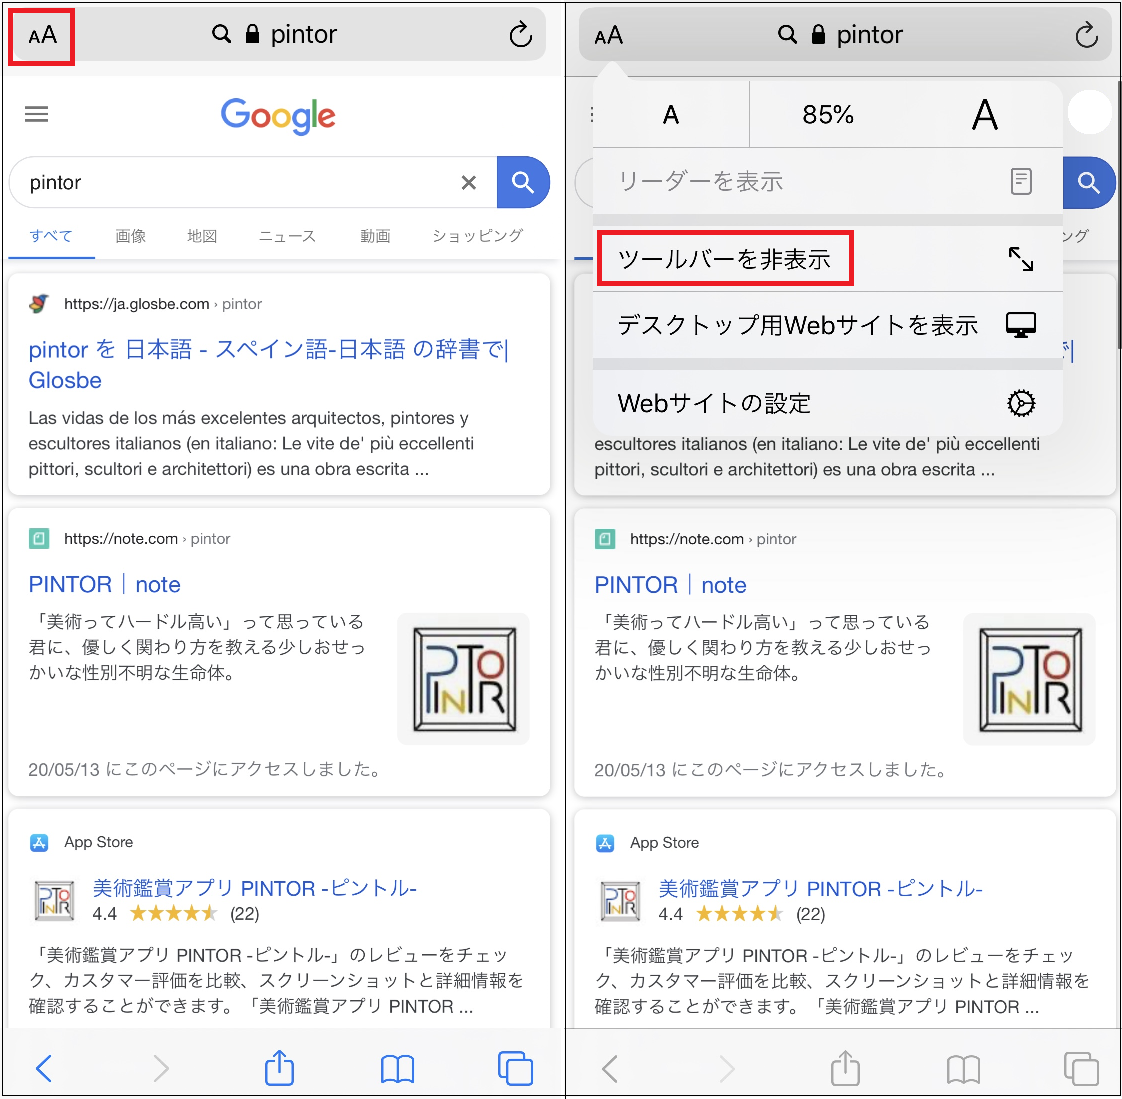
Task: Choose デスクトップ用Webサイトを表示 option
Action: [x=797, y=325]
